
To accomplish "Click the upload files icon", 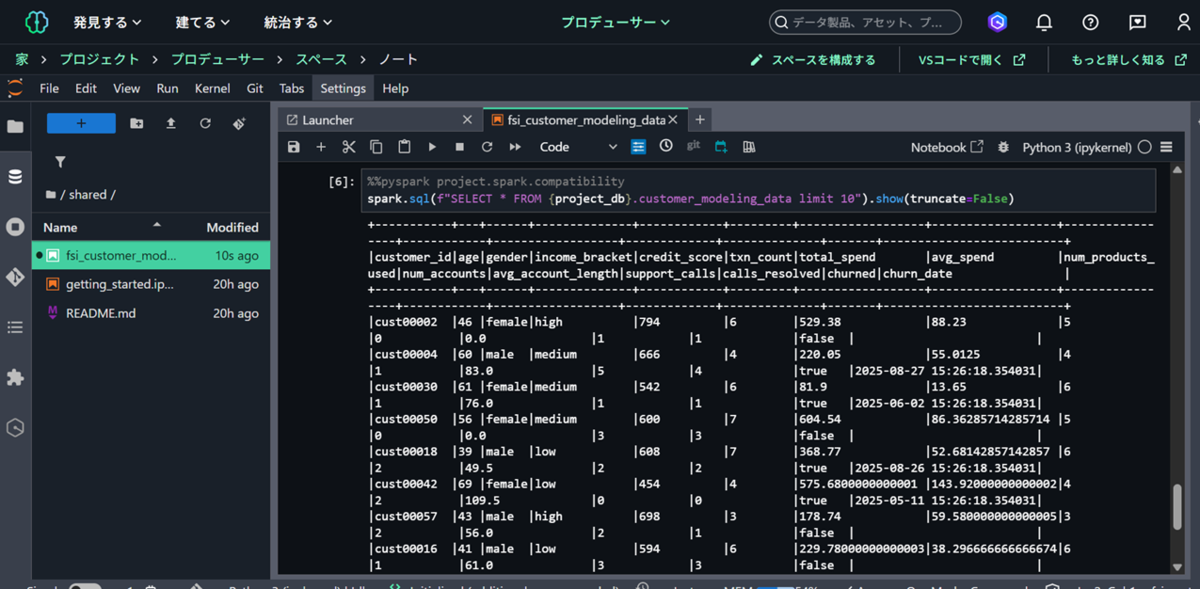I will [171, 123].
